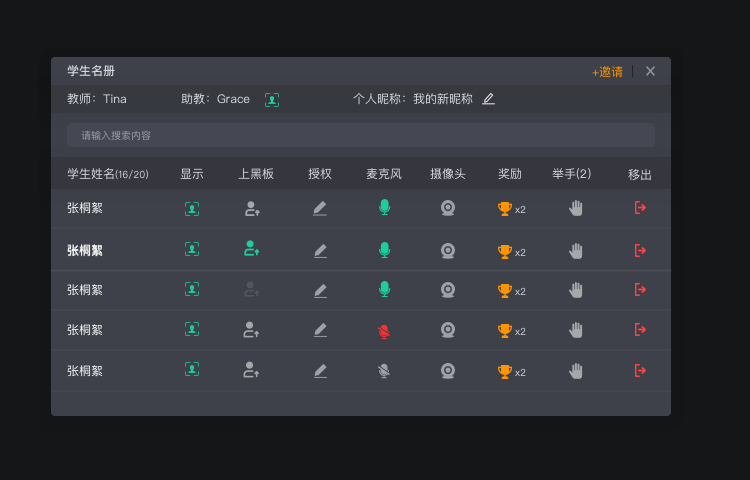Toggle display in the gray muted microphone row
The width and height of the screenshot is (750, 480).
pos(192,369)
